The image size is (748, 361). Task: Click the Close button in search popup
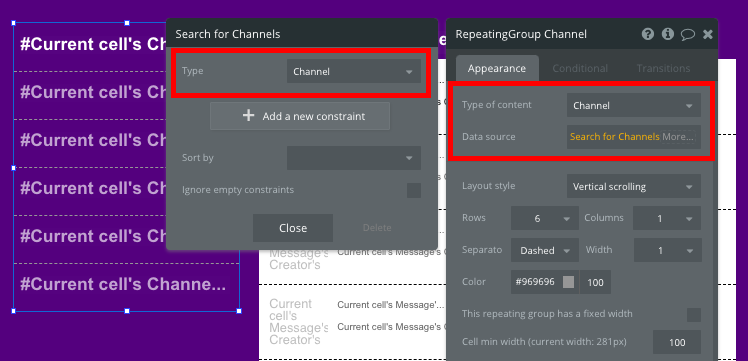click(x=293, y=228)
